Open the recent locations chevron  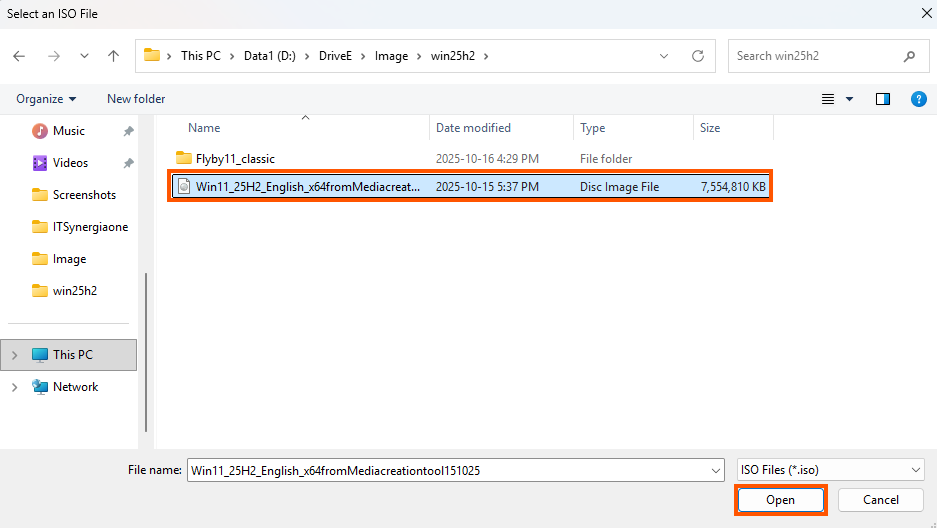[84, 56]
